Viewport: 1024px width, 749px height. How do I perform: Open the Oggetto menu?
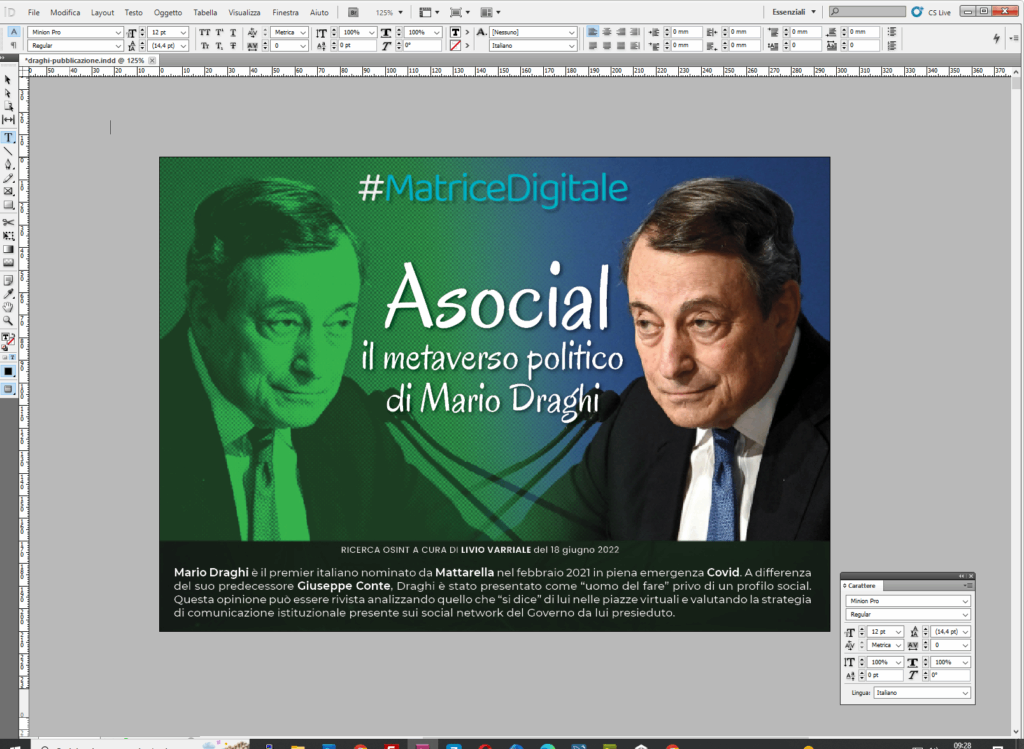(168, 12)
